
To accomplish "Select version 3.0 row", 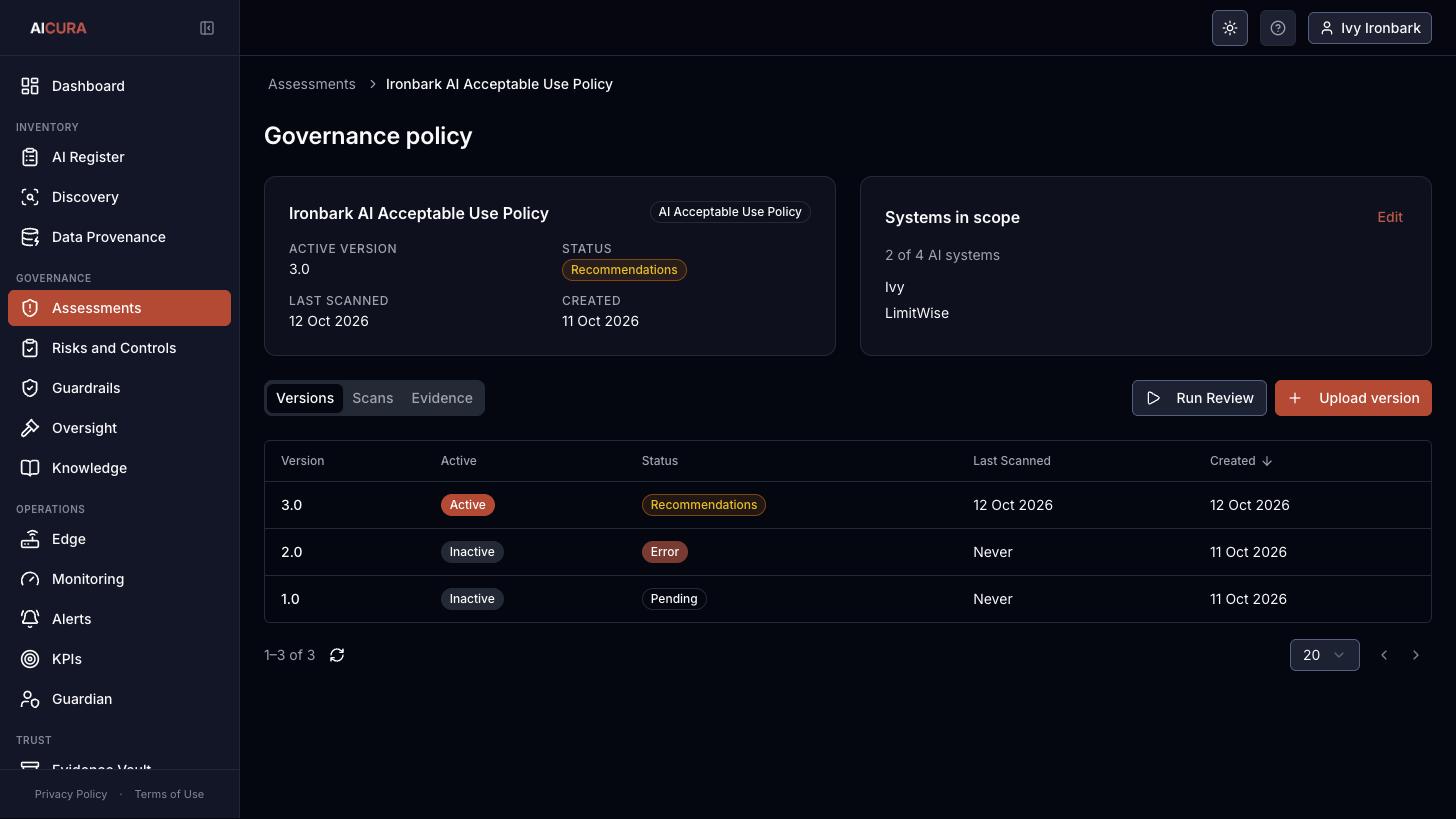I will tap(848, 505).
